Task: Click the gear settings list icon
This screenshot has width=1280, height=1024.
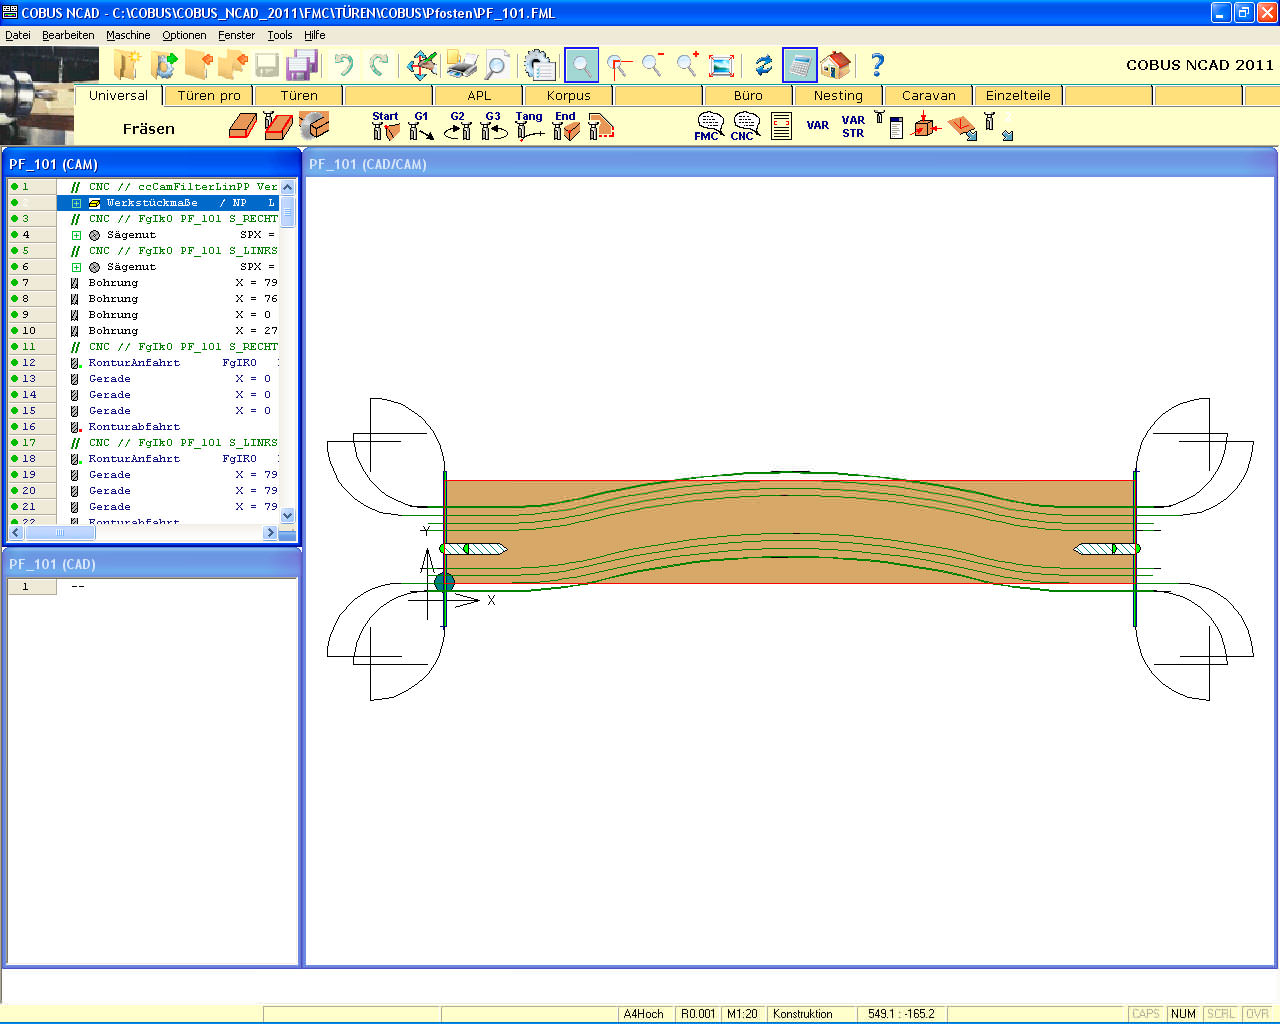Action: 540,65
